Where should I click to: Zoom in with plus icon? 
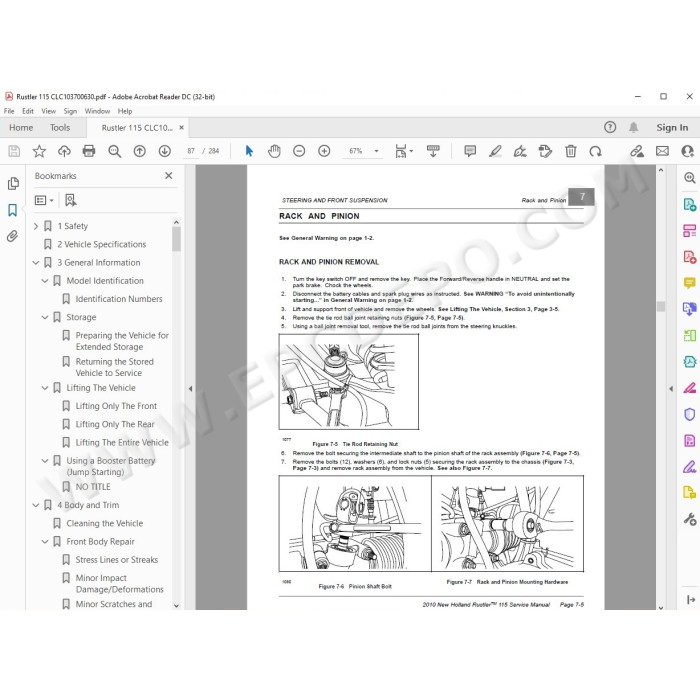click(324, 151)
